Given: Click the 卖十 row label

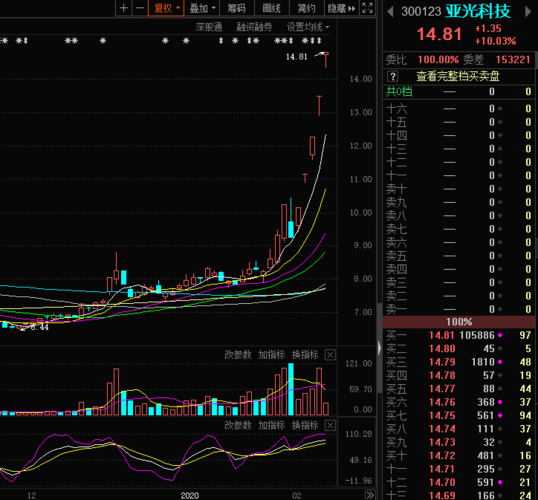Looking at the screenshot, I should [x=396, y=189].
